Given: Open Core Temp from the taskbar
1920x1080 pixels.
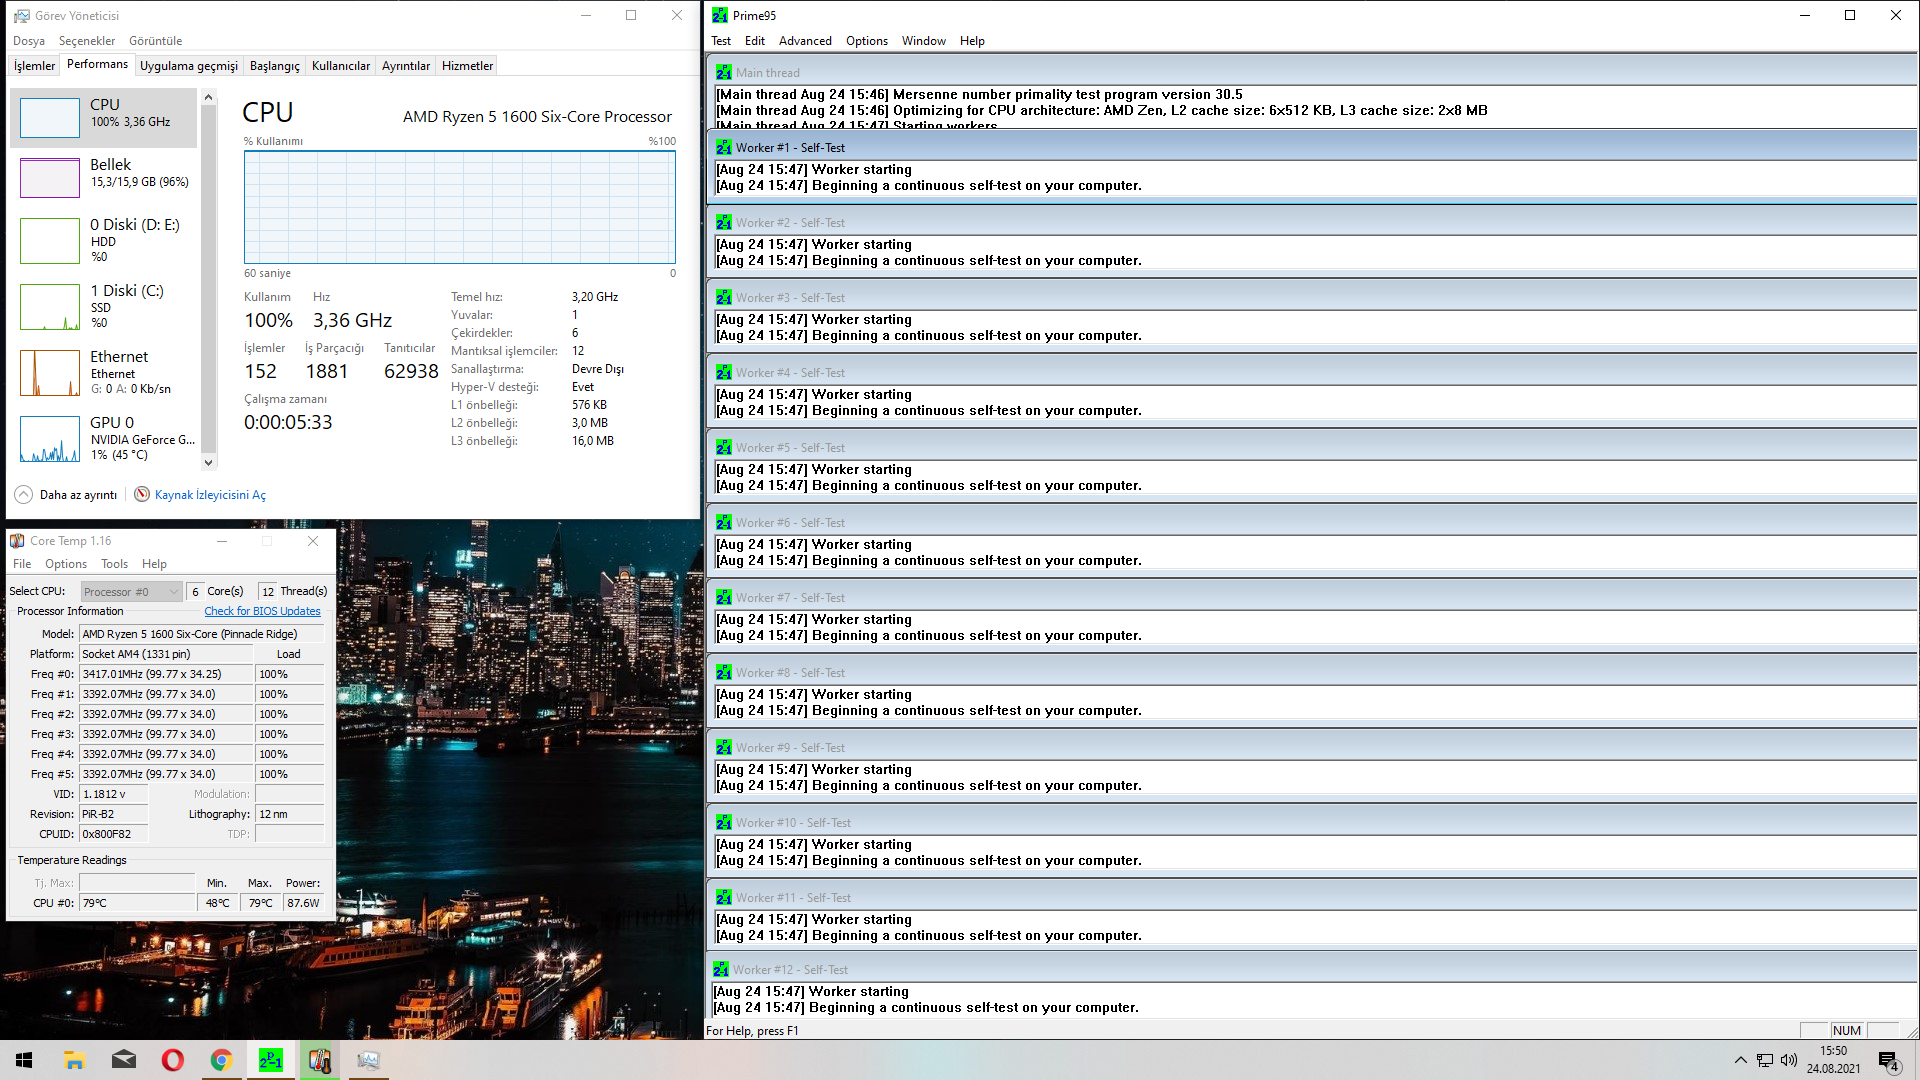Looking at the screenshot, I should click(320, 1060).
